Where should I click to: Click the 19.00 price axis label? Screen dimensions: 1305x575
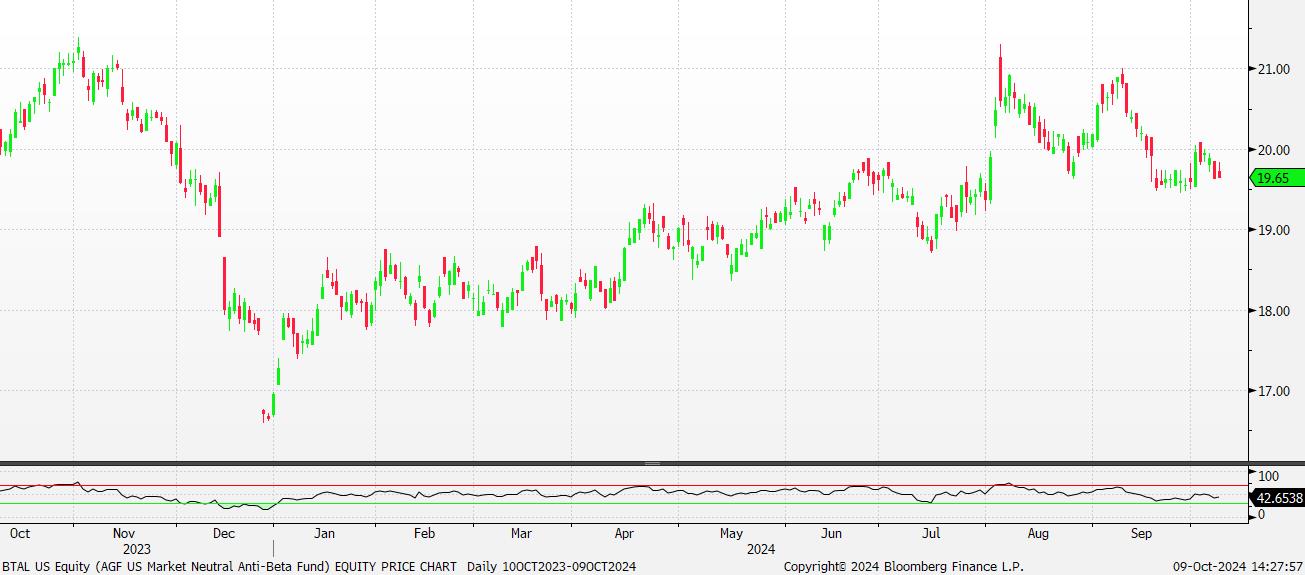[x=1273, y=230]
